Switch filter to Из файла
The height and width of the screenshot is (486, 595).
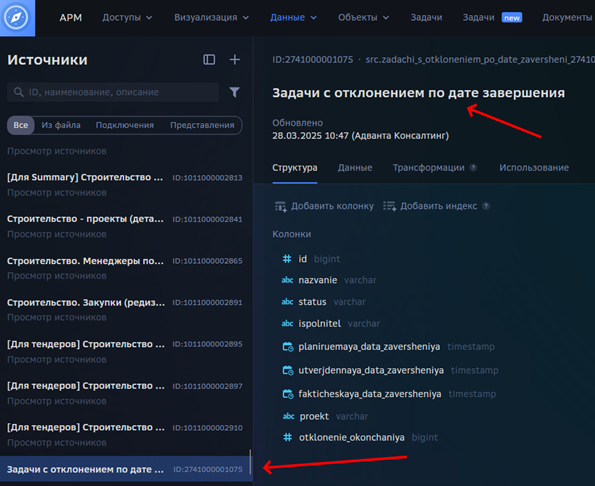(x=61, y=125)
